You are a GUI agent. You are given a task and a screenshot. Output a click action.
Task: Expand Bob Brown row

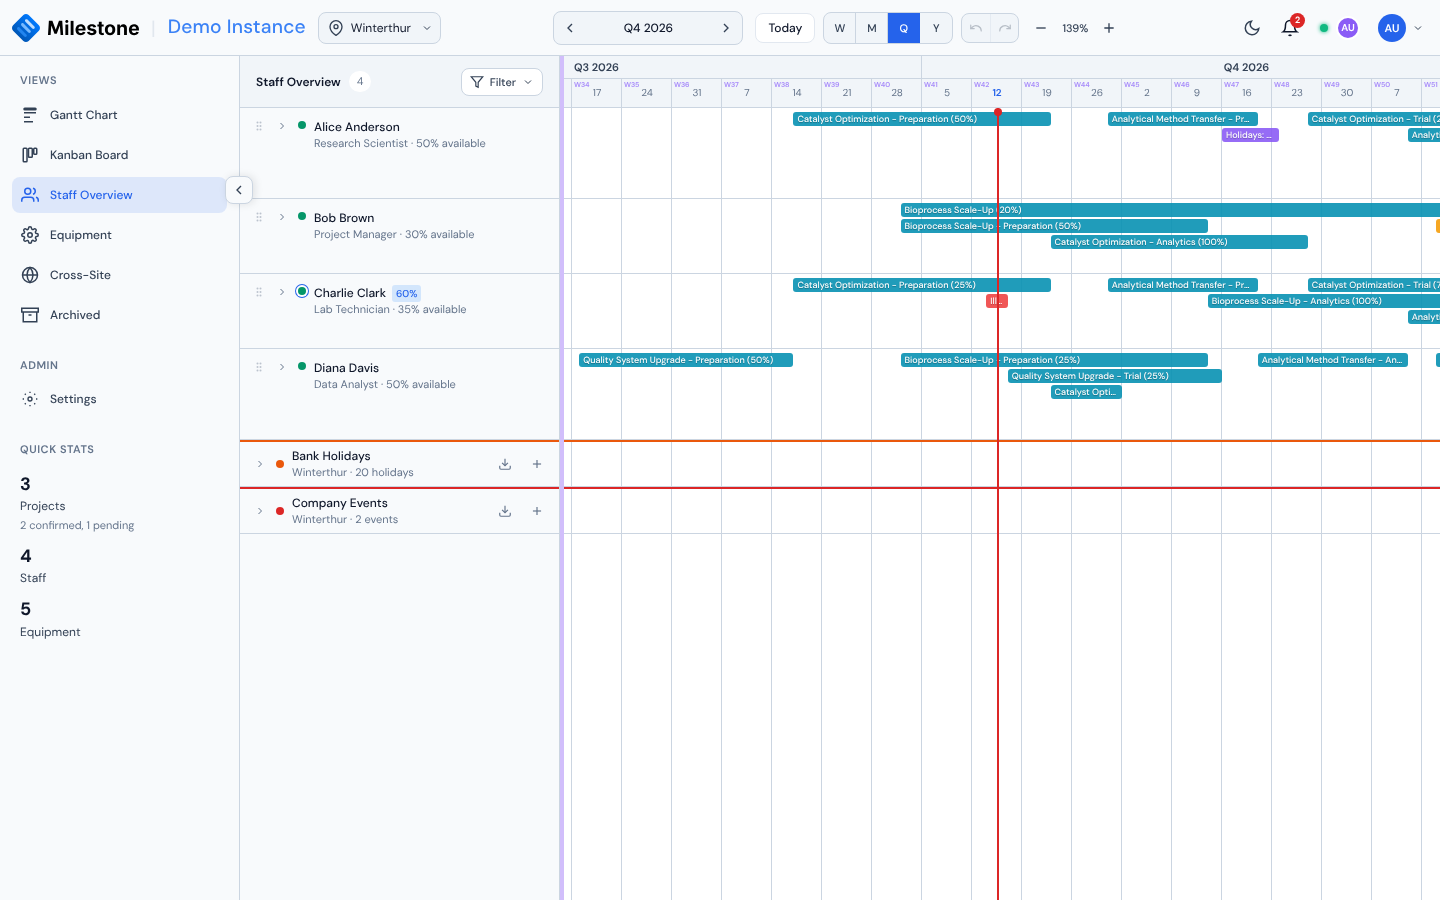tap(282, 217)
